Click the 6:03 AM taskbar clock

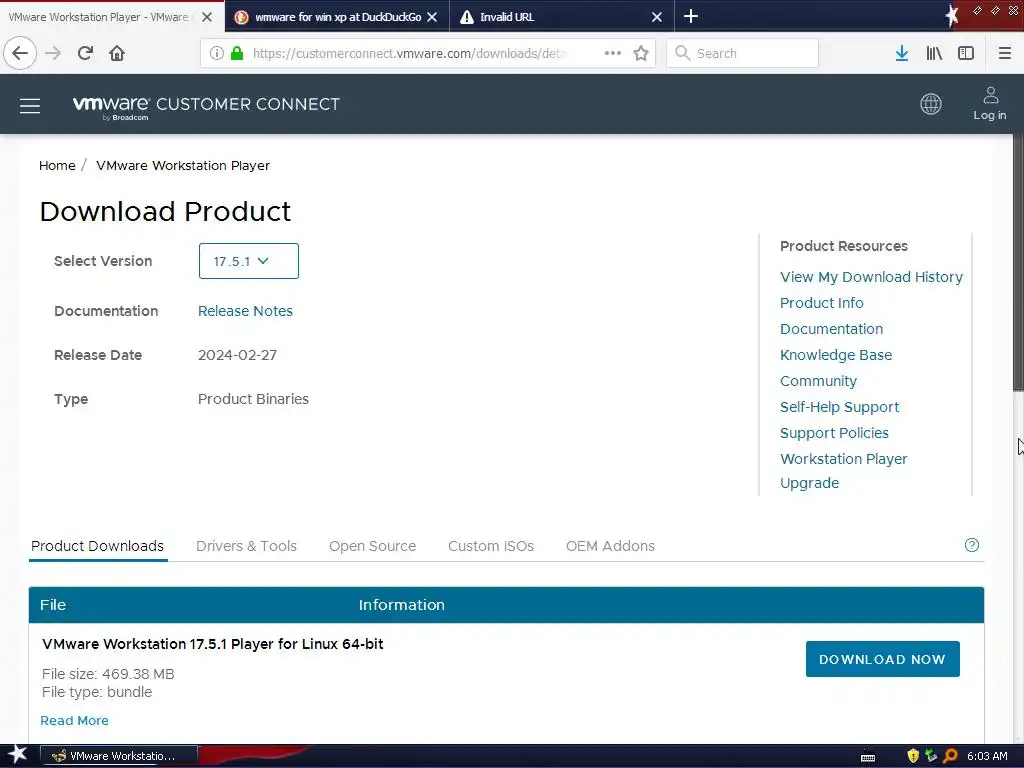click(987, 756)
